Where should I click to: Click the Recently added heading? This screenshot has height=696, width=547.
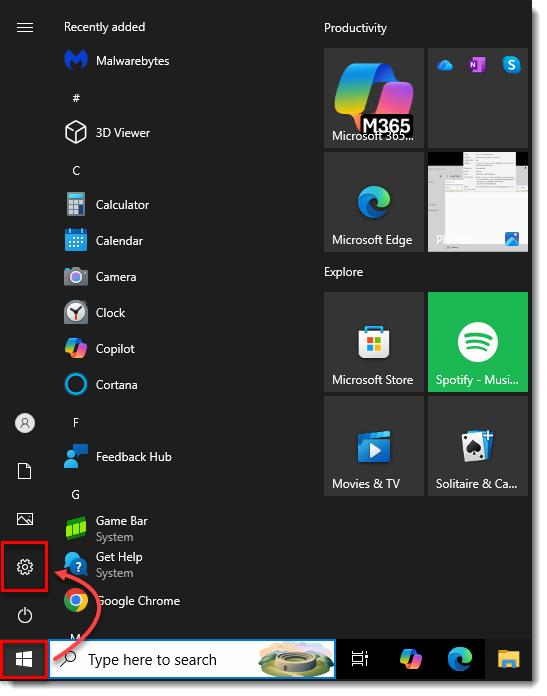coord(104,27)
